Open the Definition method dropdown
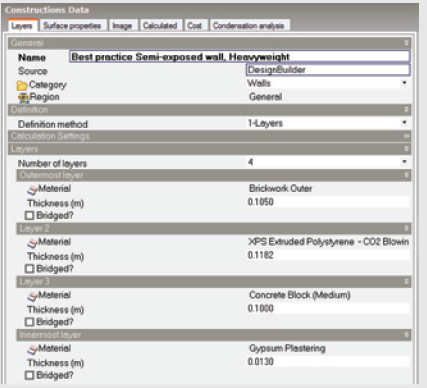Screen dimensions: 427x388 [404, 122]
